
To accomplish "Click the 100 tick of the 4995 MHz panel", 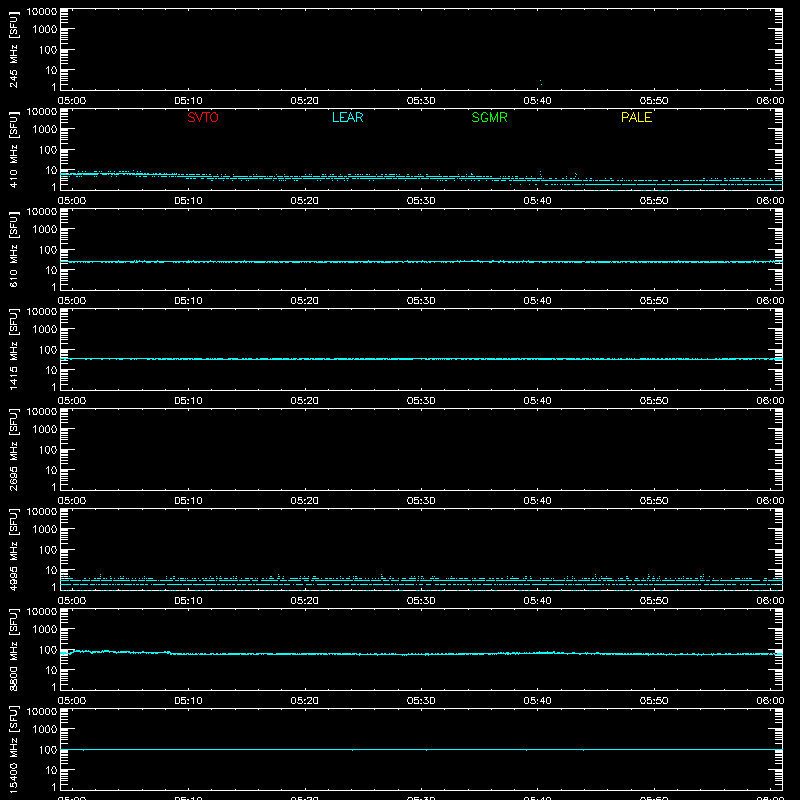I will (x=48, y=550).
